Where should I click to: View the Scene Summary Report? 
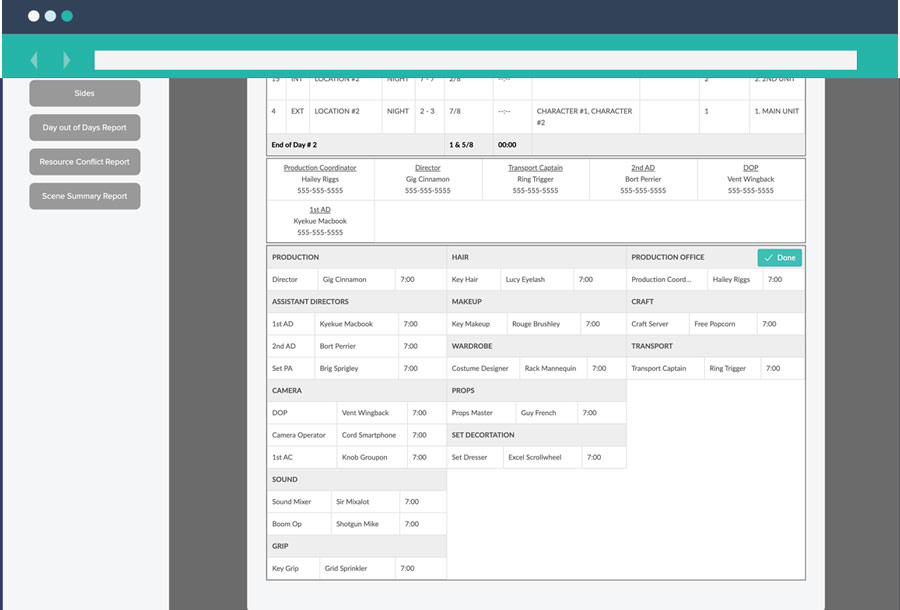tap(84, 196)
